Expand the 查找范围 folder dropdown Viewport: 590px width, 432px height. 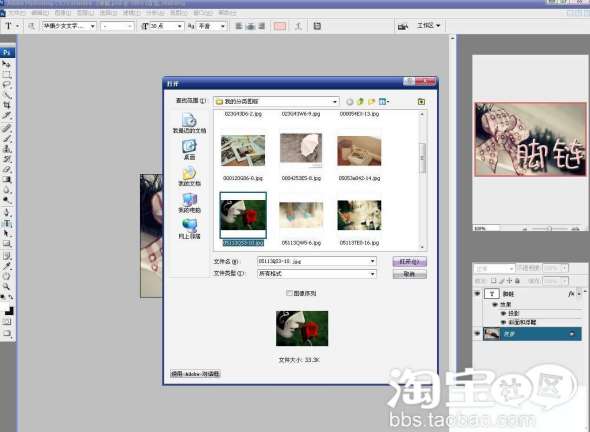click(x=335, y=102)
